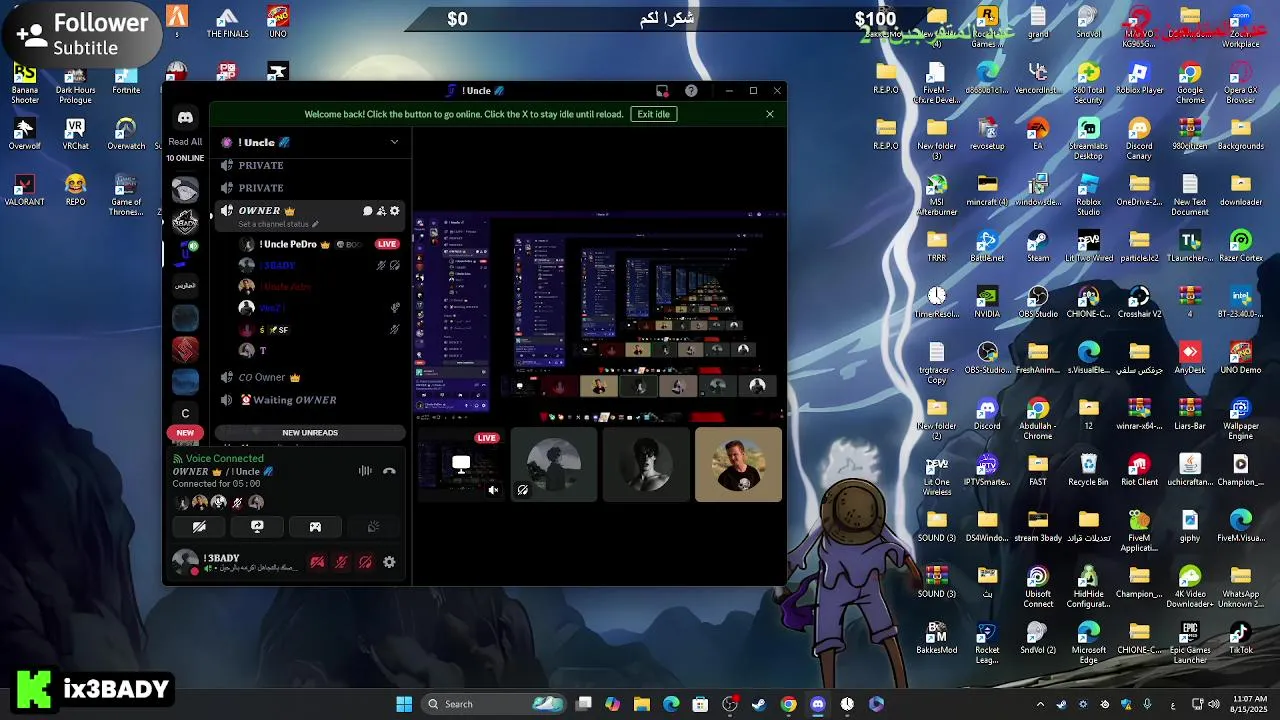Open the Battle.net desktop shortcut

coord(987,246)
